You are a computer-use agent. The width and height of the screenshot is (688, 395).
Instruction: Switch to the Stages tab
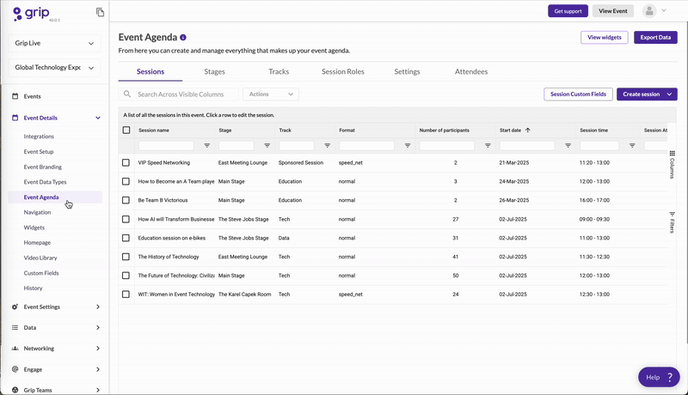(x=215, y=72)
